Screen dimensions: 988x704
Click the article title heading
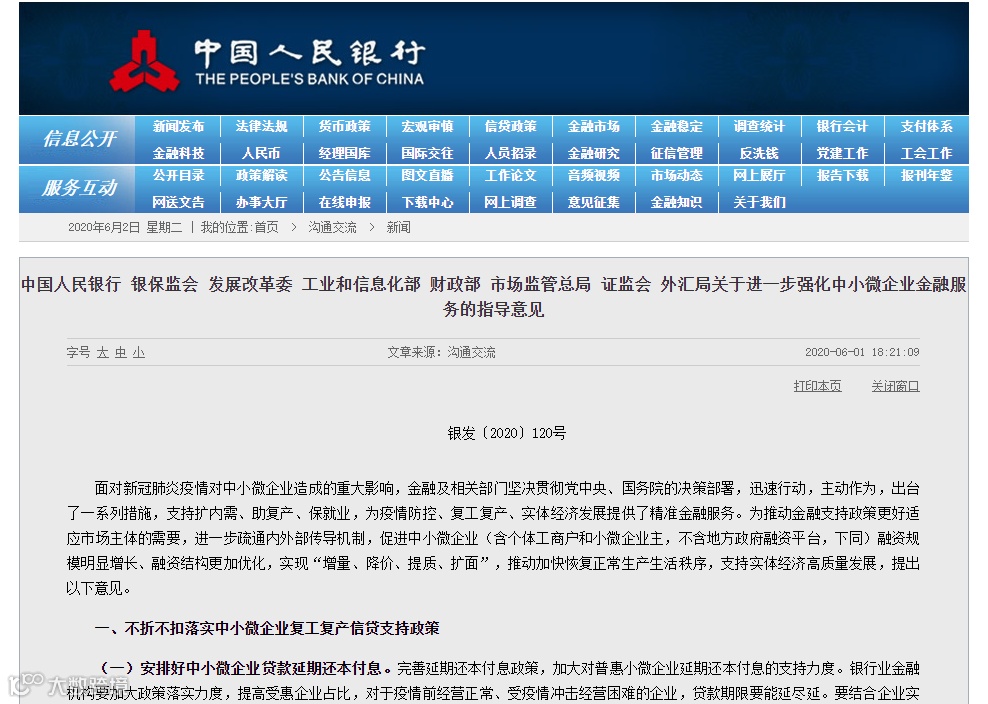[x=493, y=296]
